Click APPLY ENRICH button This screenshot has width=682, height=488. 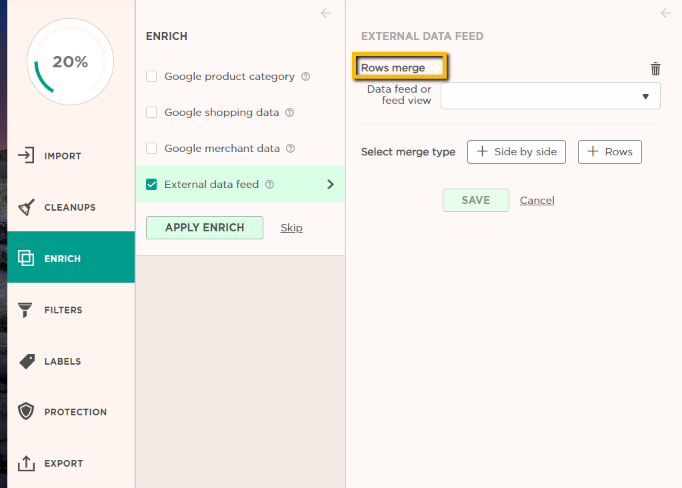[204, 227]
